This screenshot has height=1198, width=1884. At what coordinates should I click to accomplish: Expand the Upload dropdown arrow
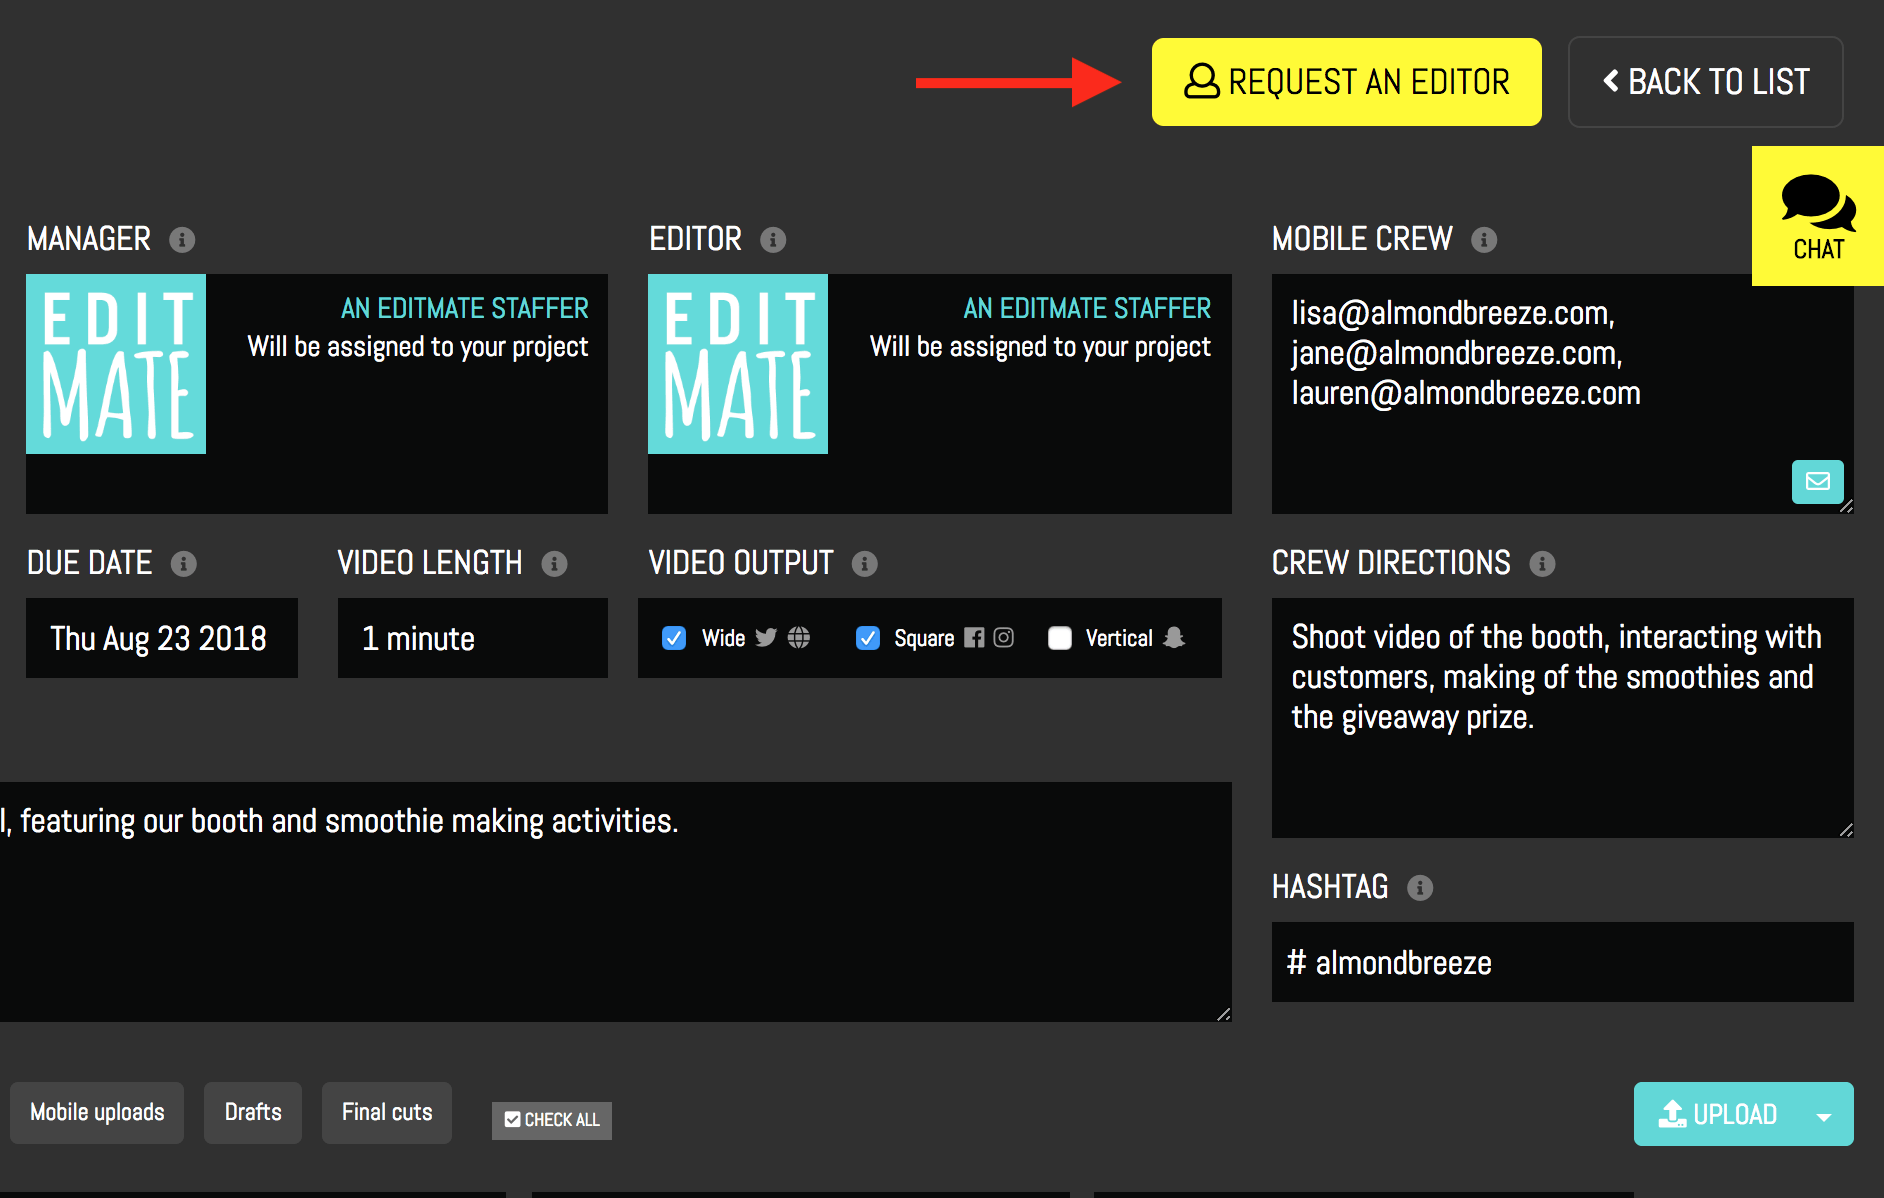click(x=1825, y=1116)
